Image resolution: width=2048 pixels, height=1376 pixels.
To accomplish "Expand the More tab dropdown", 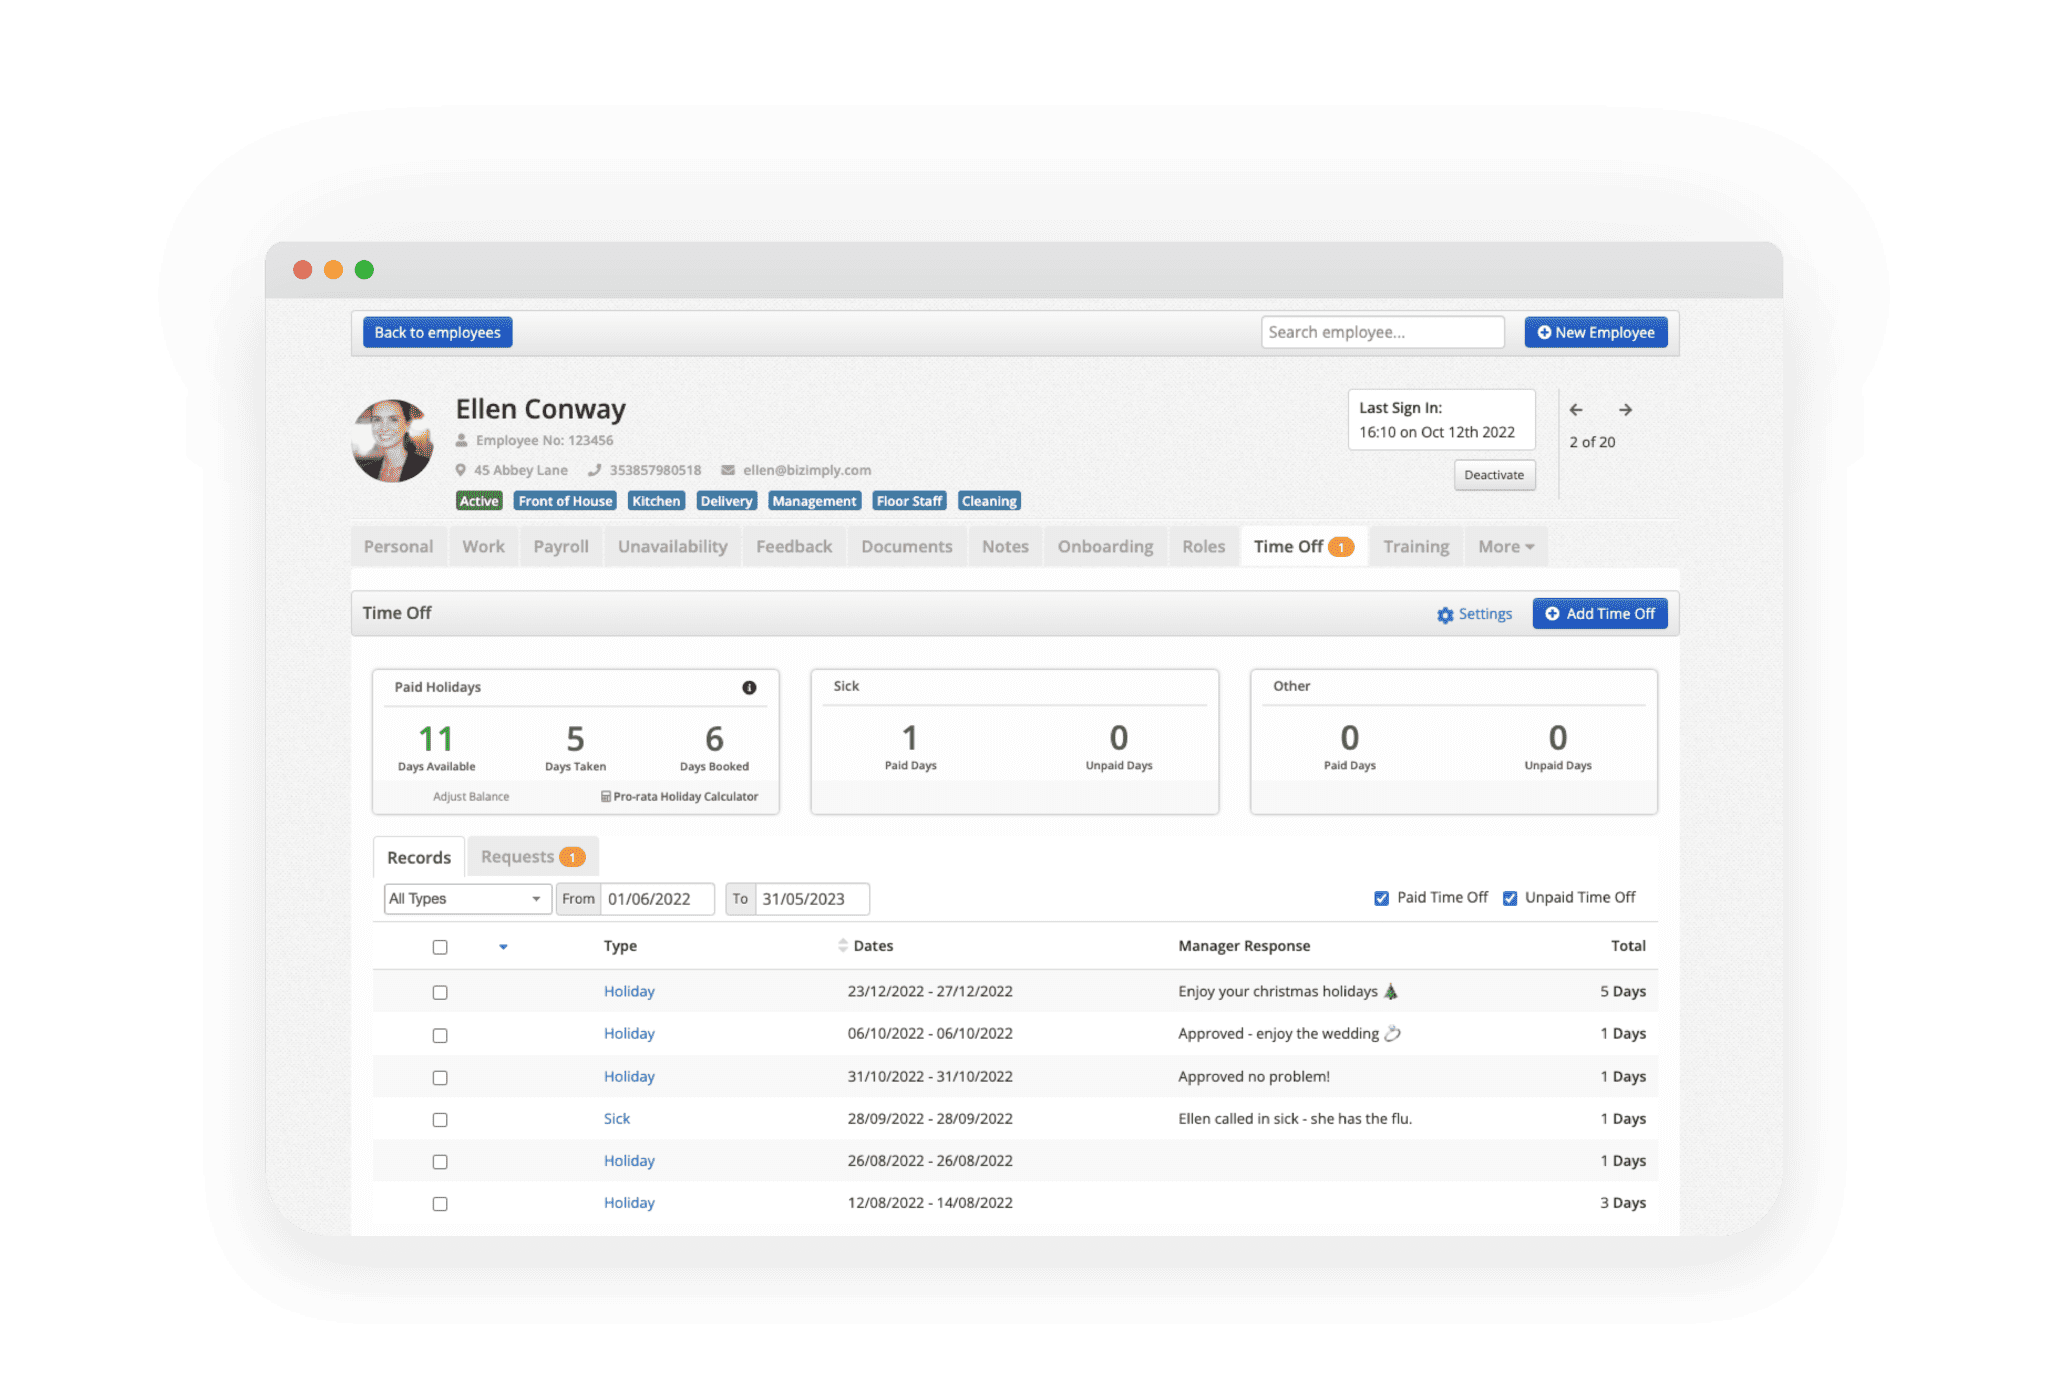I will coord(1506,546).
